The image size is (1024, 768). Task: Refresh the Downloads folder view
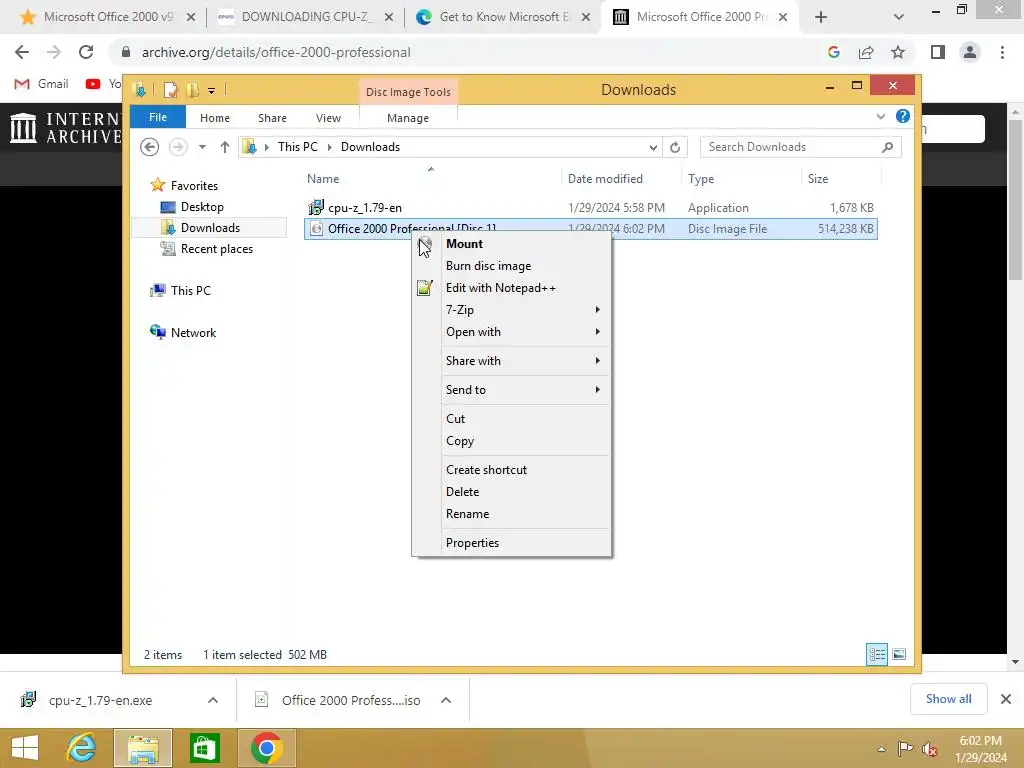[x=675, y=148]
